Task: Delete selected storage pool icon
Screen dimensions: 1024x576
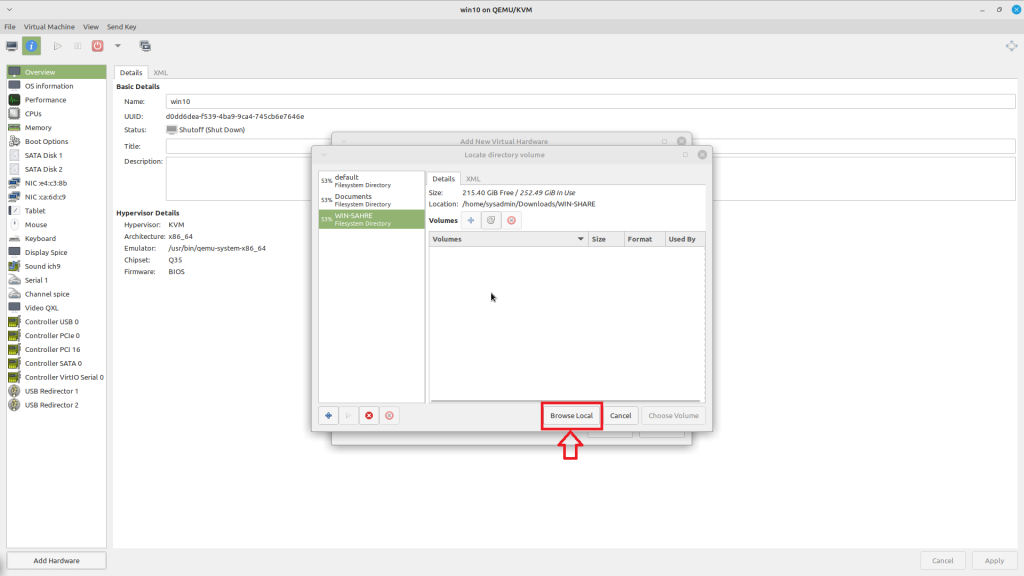Action: coord(389,415)
